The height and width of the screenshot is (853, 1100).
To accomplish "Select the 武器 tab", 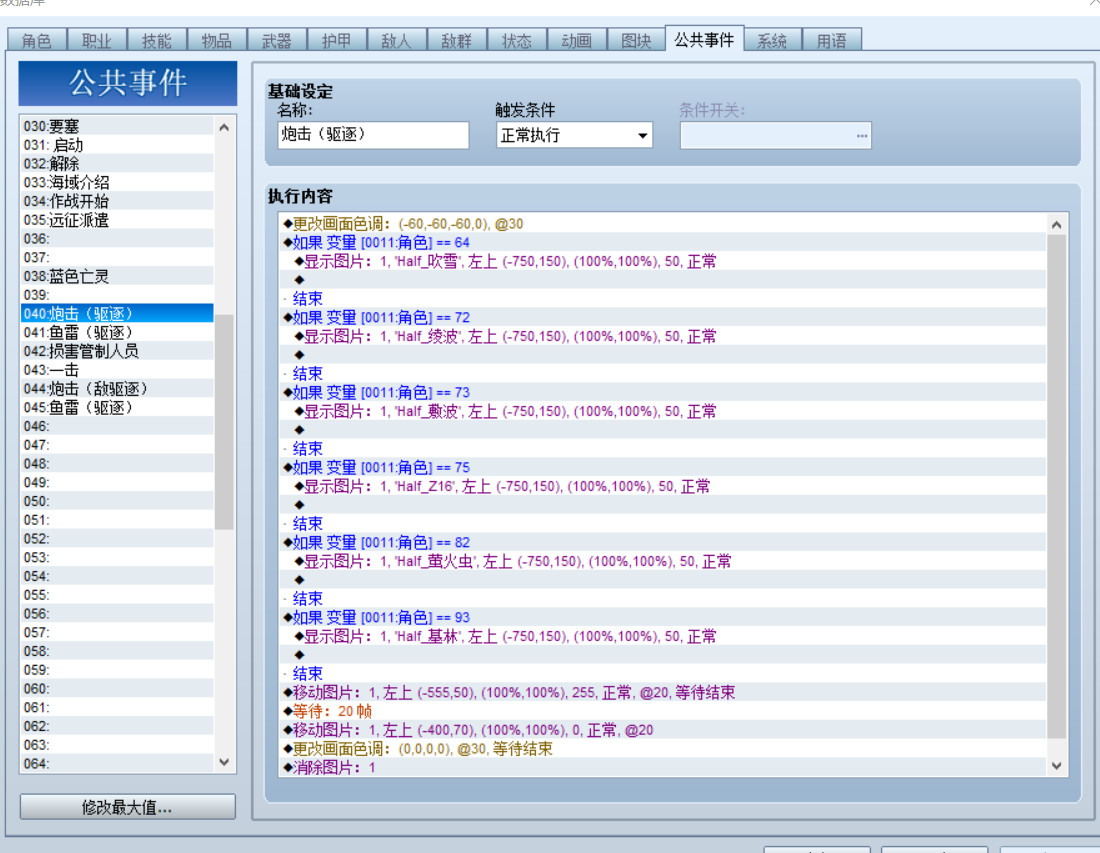I will click(276, 41).
